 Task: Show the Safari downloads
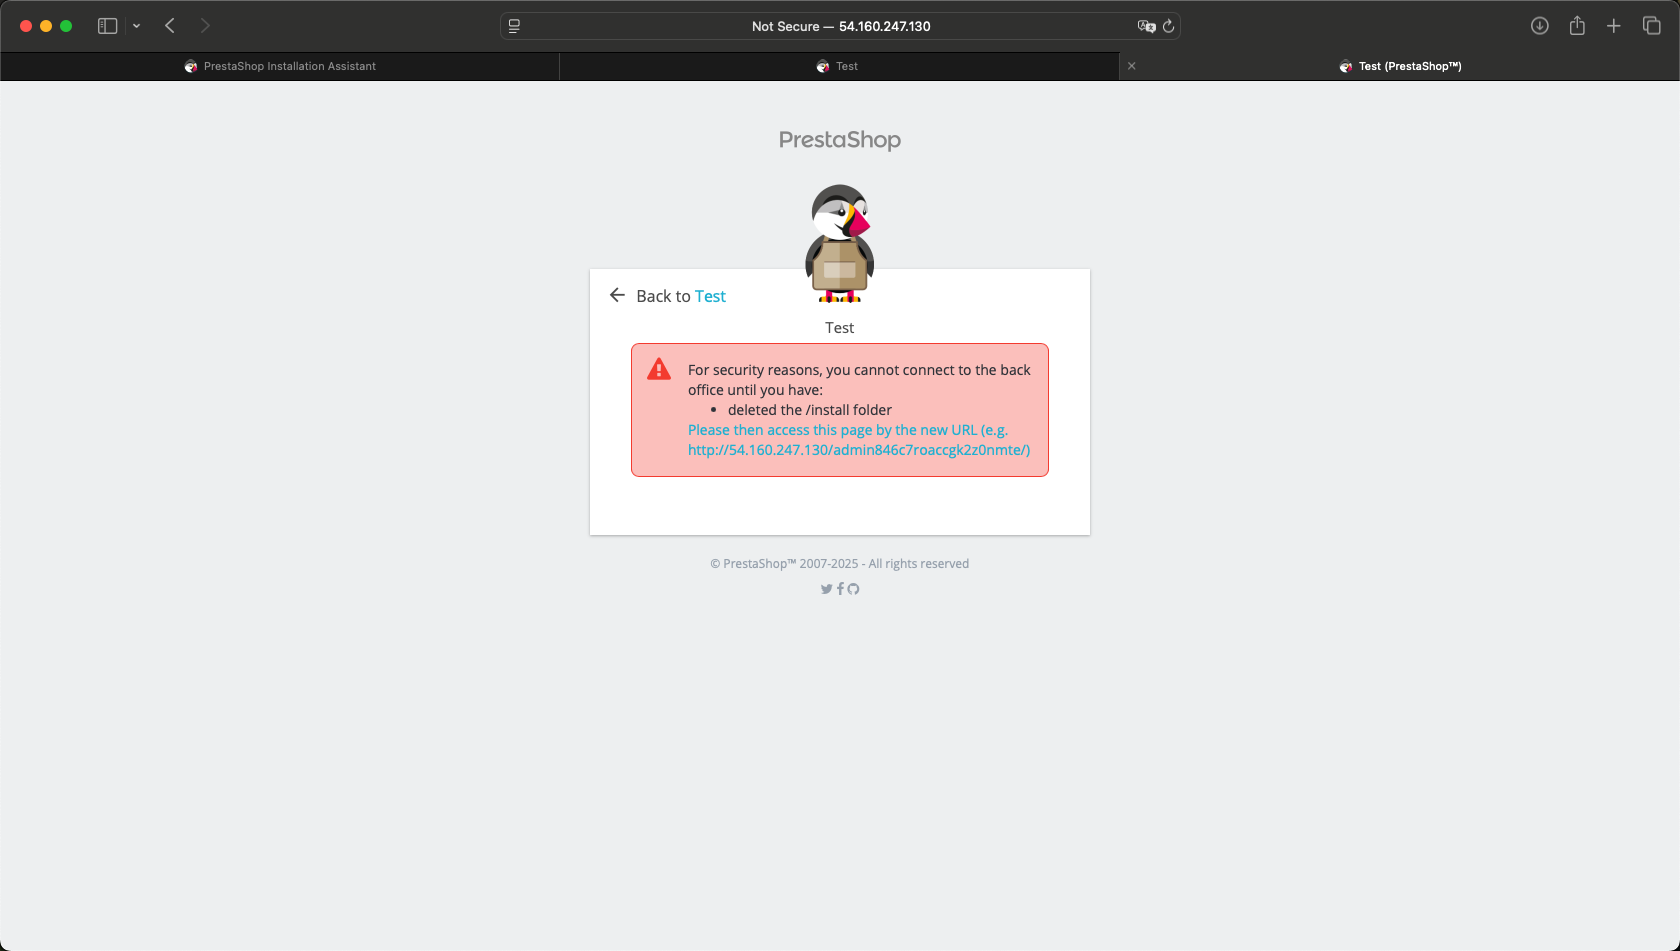(1540, 26)
